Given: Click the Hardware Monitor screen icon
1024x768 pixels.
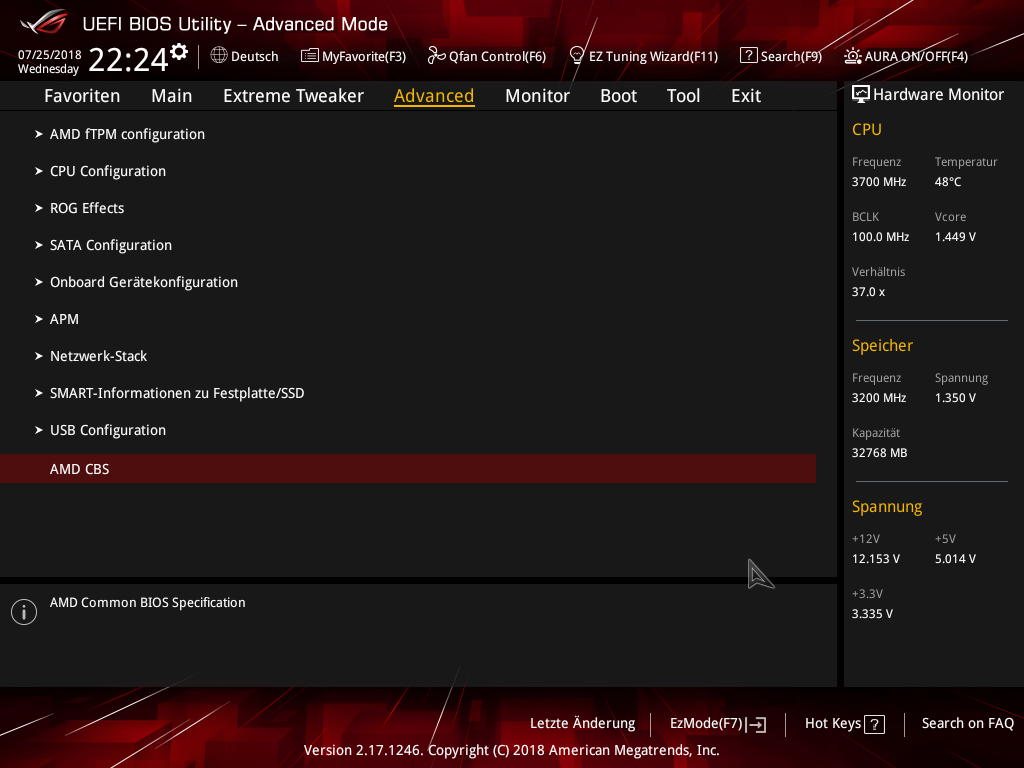Looking at the screenshot, I should pyautogui.click(x=861, y=95).
